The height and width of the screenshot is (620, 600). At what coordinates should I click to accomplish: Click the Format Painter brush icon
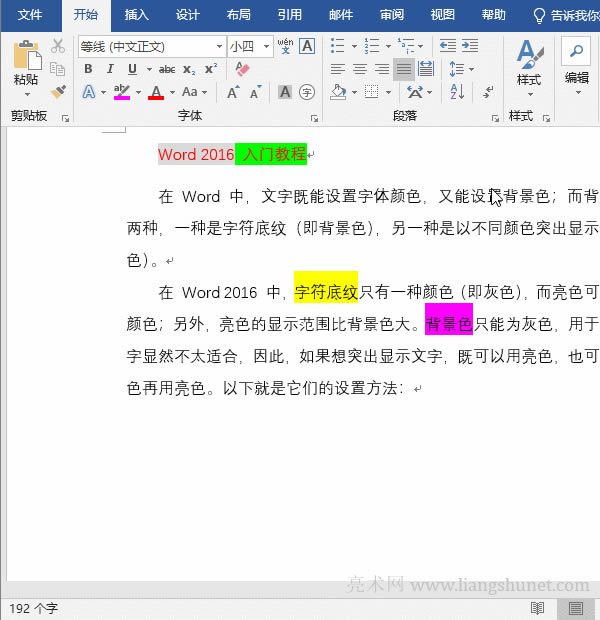58,92
